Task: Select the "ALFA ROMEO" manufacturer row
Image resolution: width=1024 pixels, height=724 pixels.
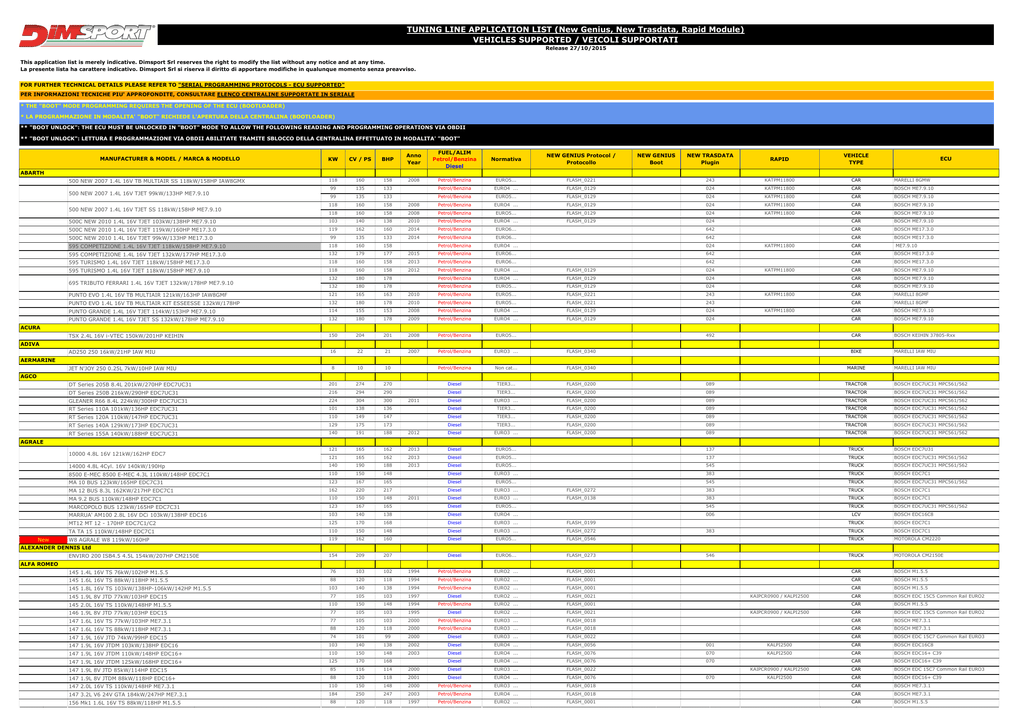Action: tap(509, 564)
